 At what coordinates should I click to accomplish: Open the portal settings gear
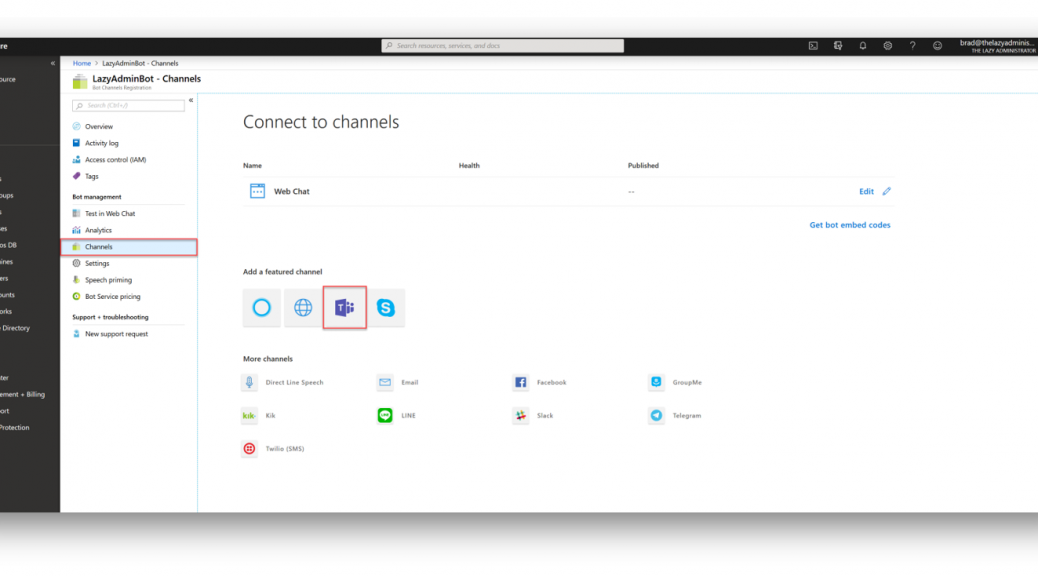point(888,46)
